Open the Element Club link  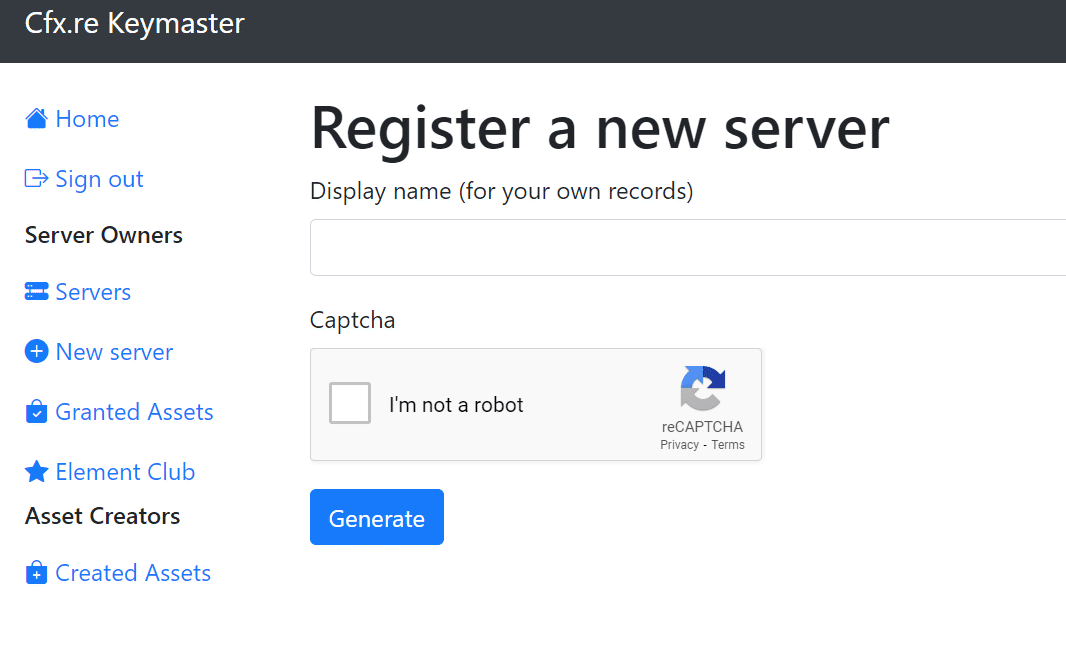(125, 472)
